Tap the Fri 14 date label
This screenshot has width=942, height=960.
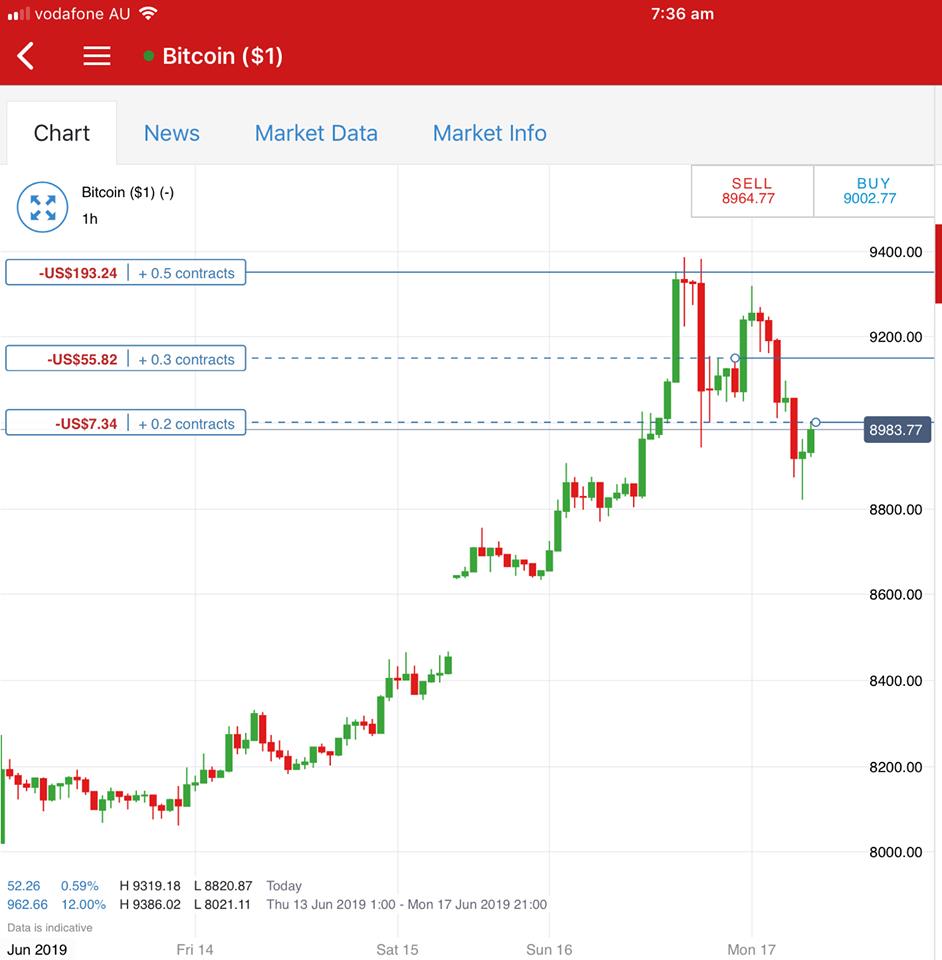195,950
